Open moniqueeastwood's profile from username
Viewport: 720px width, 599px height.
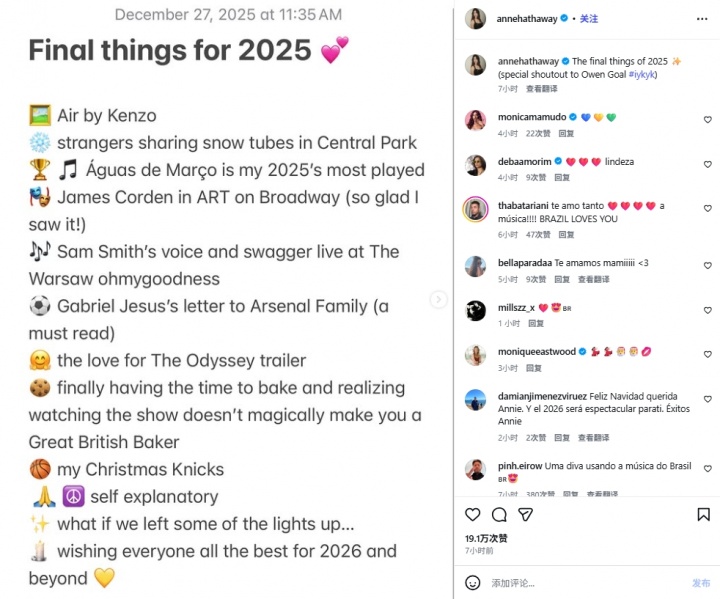535,352
